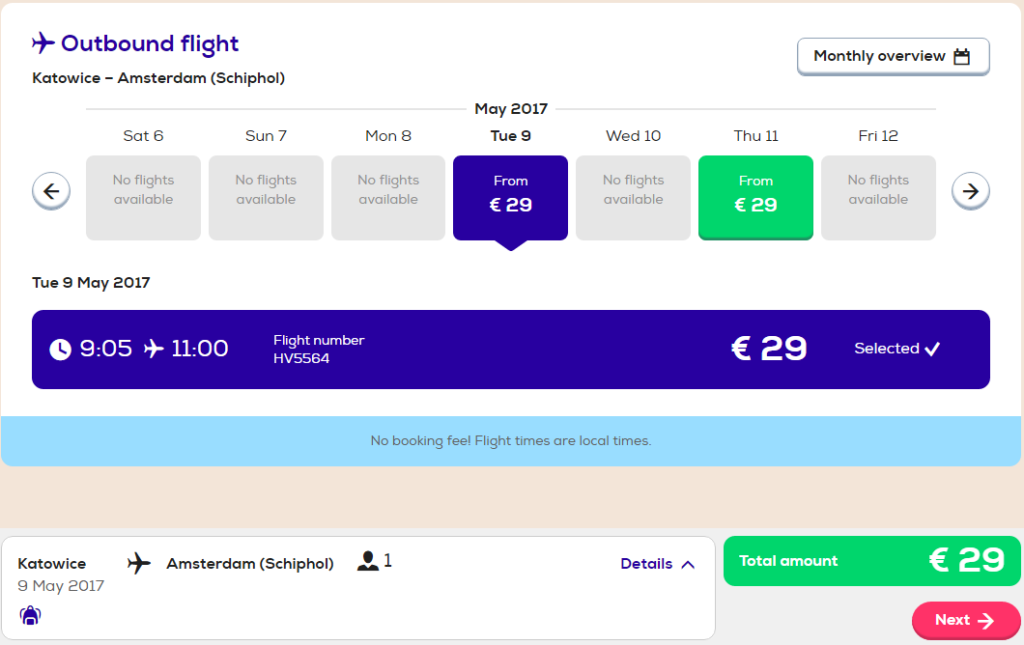Click the 9:05 to 11:00 flight row
Viewport: 1024px width, 645px height.
pos(511,349)
